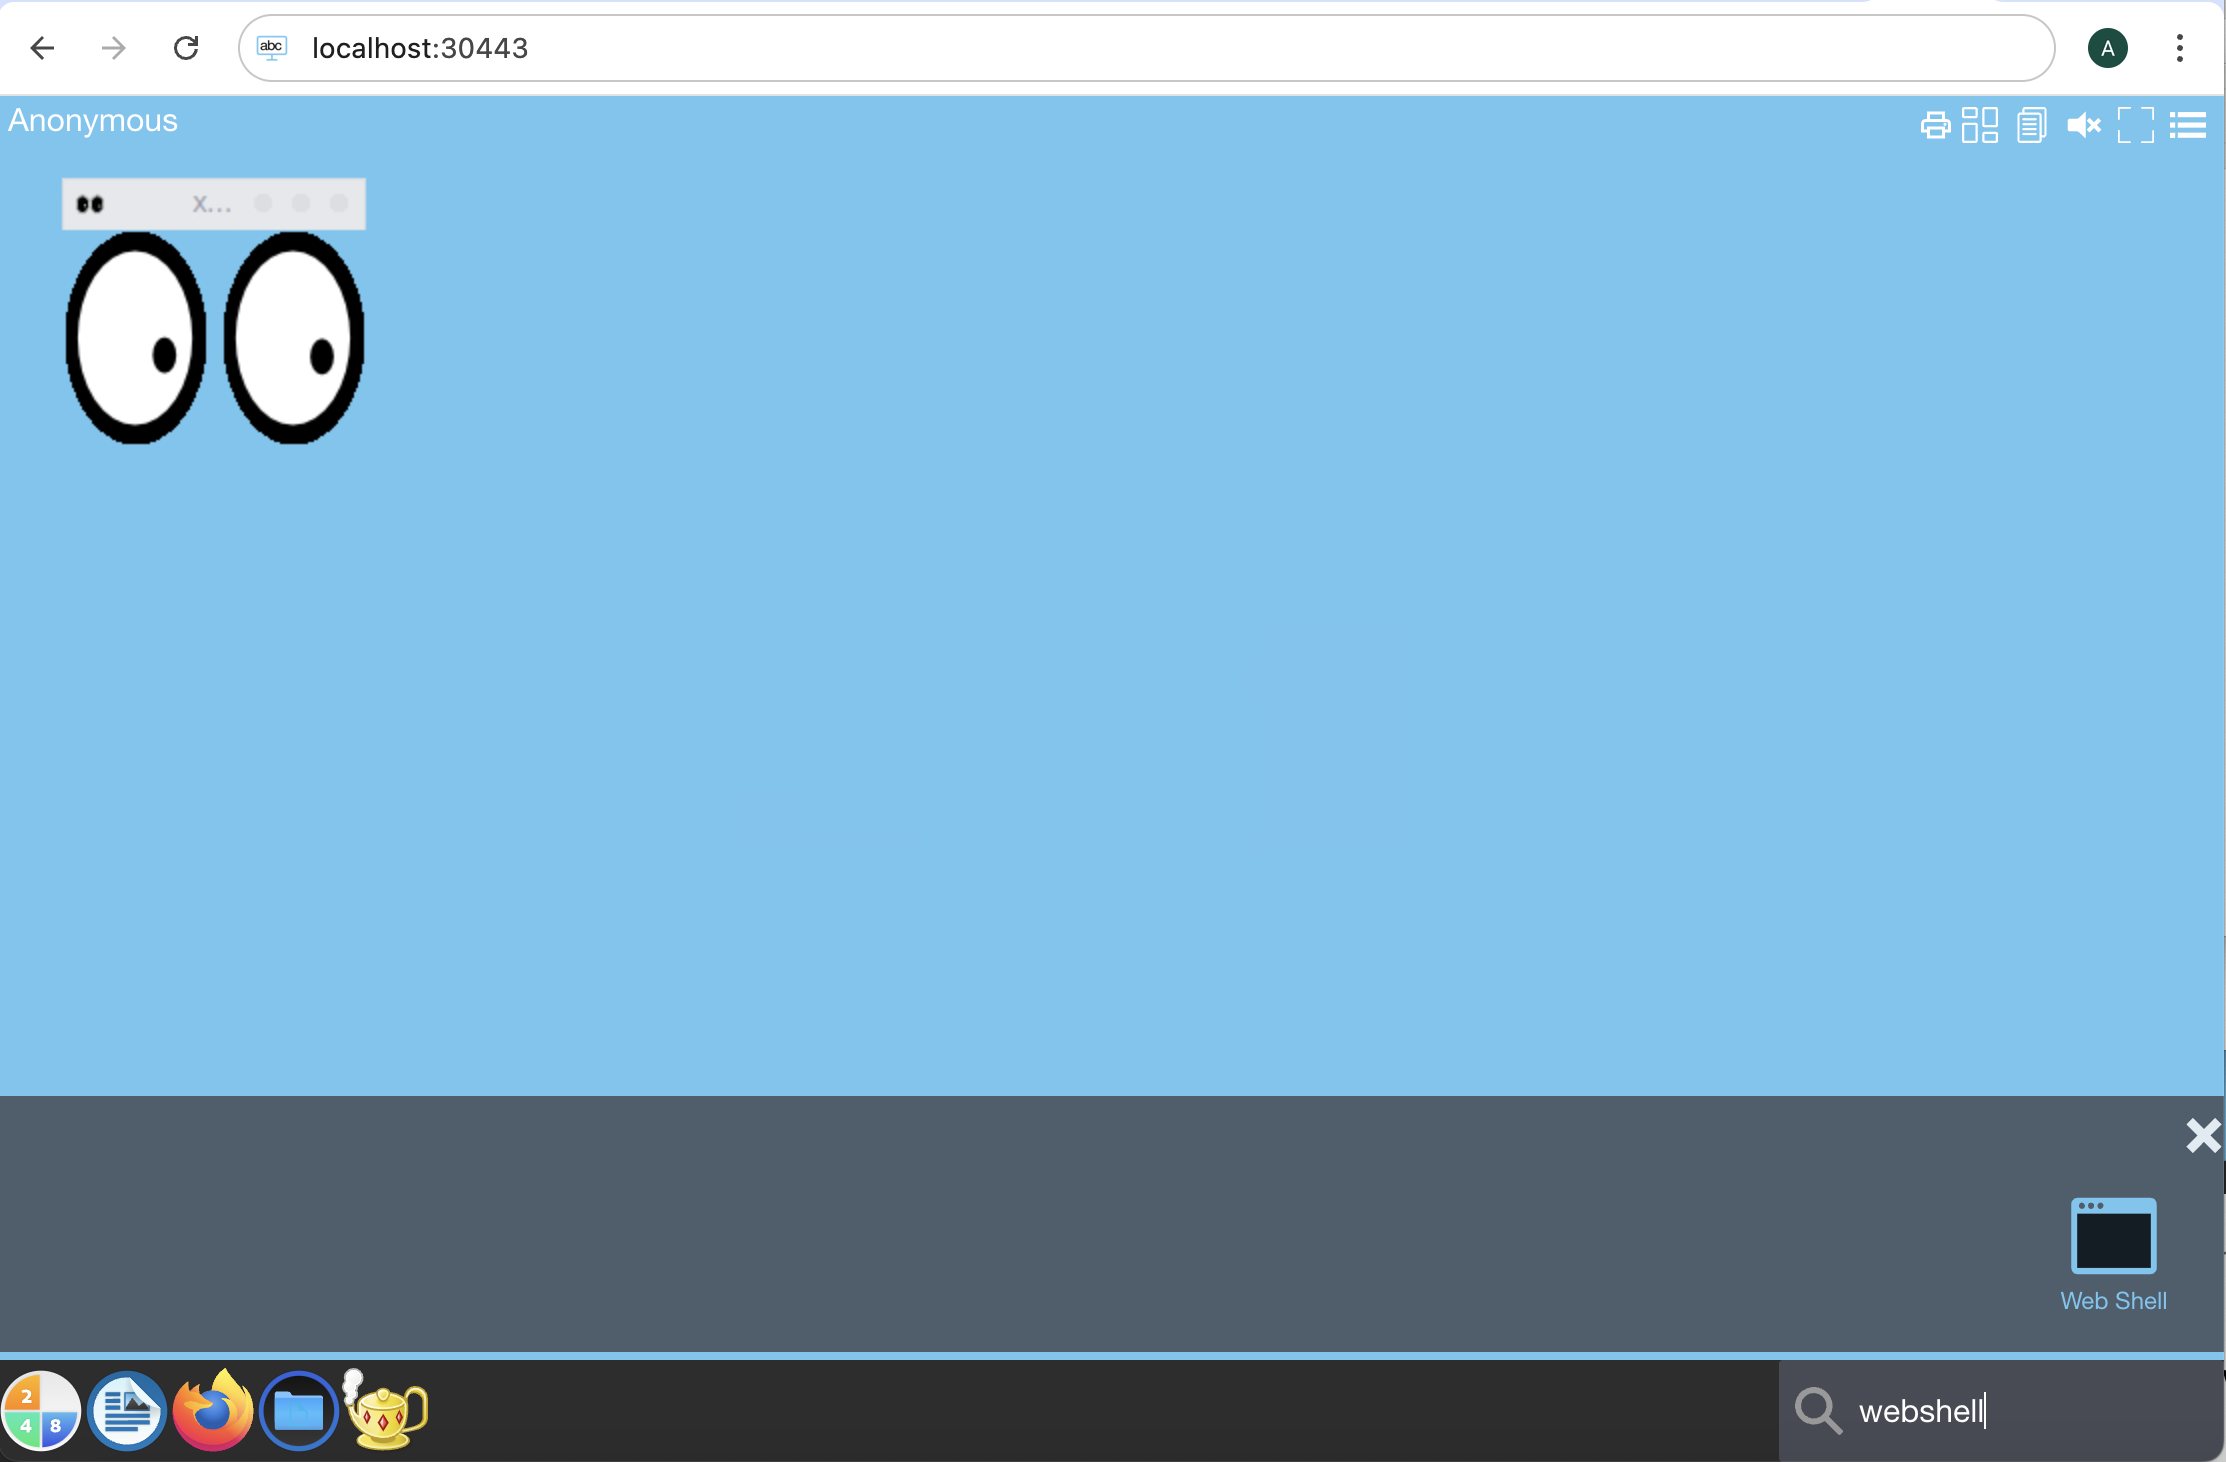The image size is (2226, 1462).
Task: Click the site info icon in address bar
Action: (x=272, y=48)
